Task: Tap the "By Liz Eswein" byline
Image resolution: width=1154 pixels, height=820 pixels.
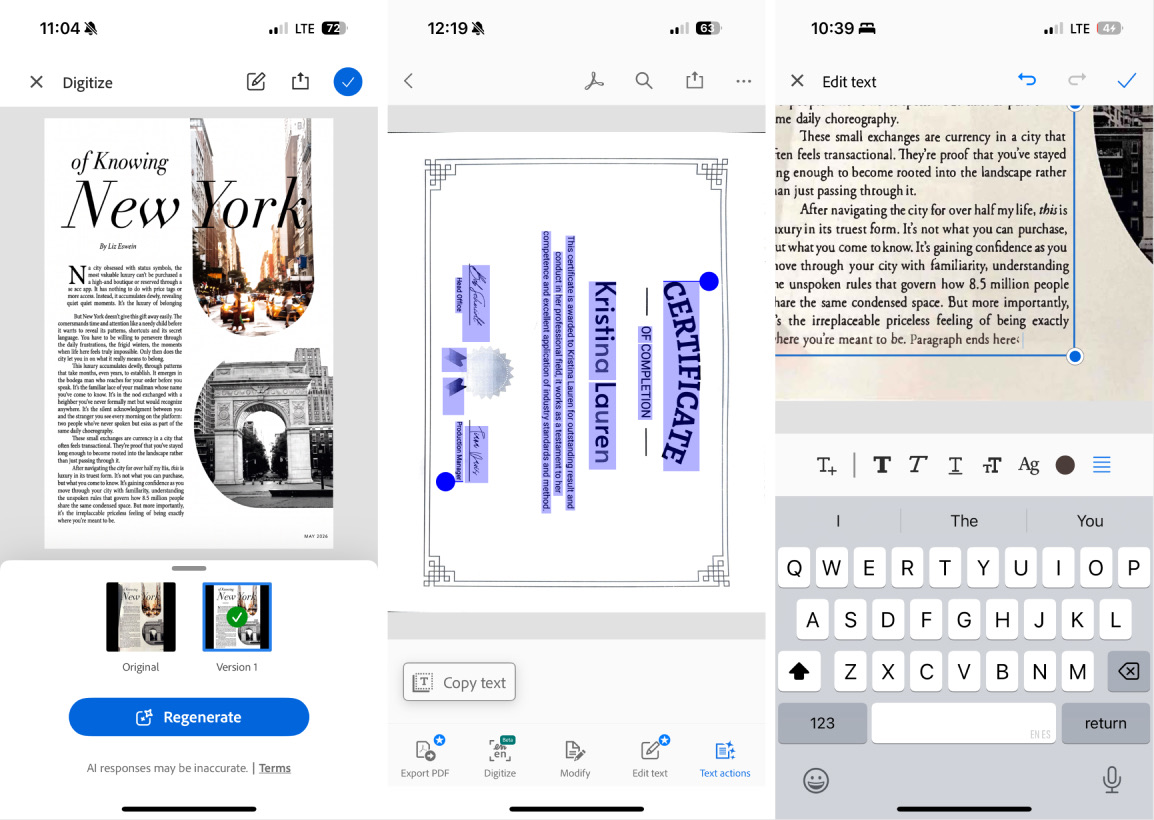Action: 118,246
